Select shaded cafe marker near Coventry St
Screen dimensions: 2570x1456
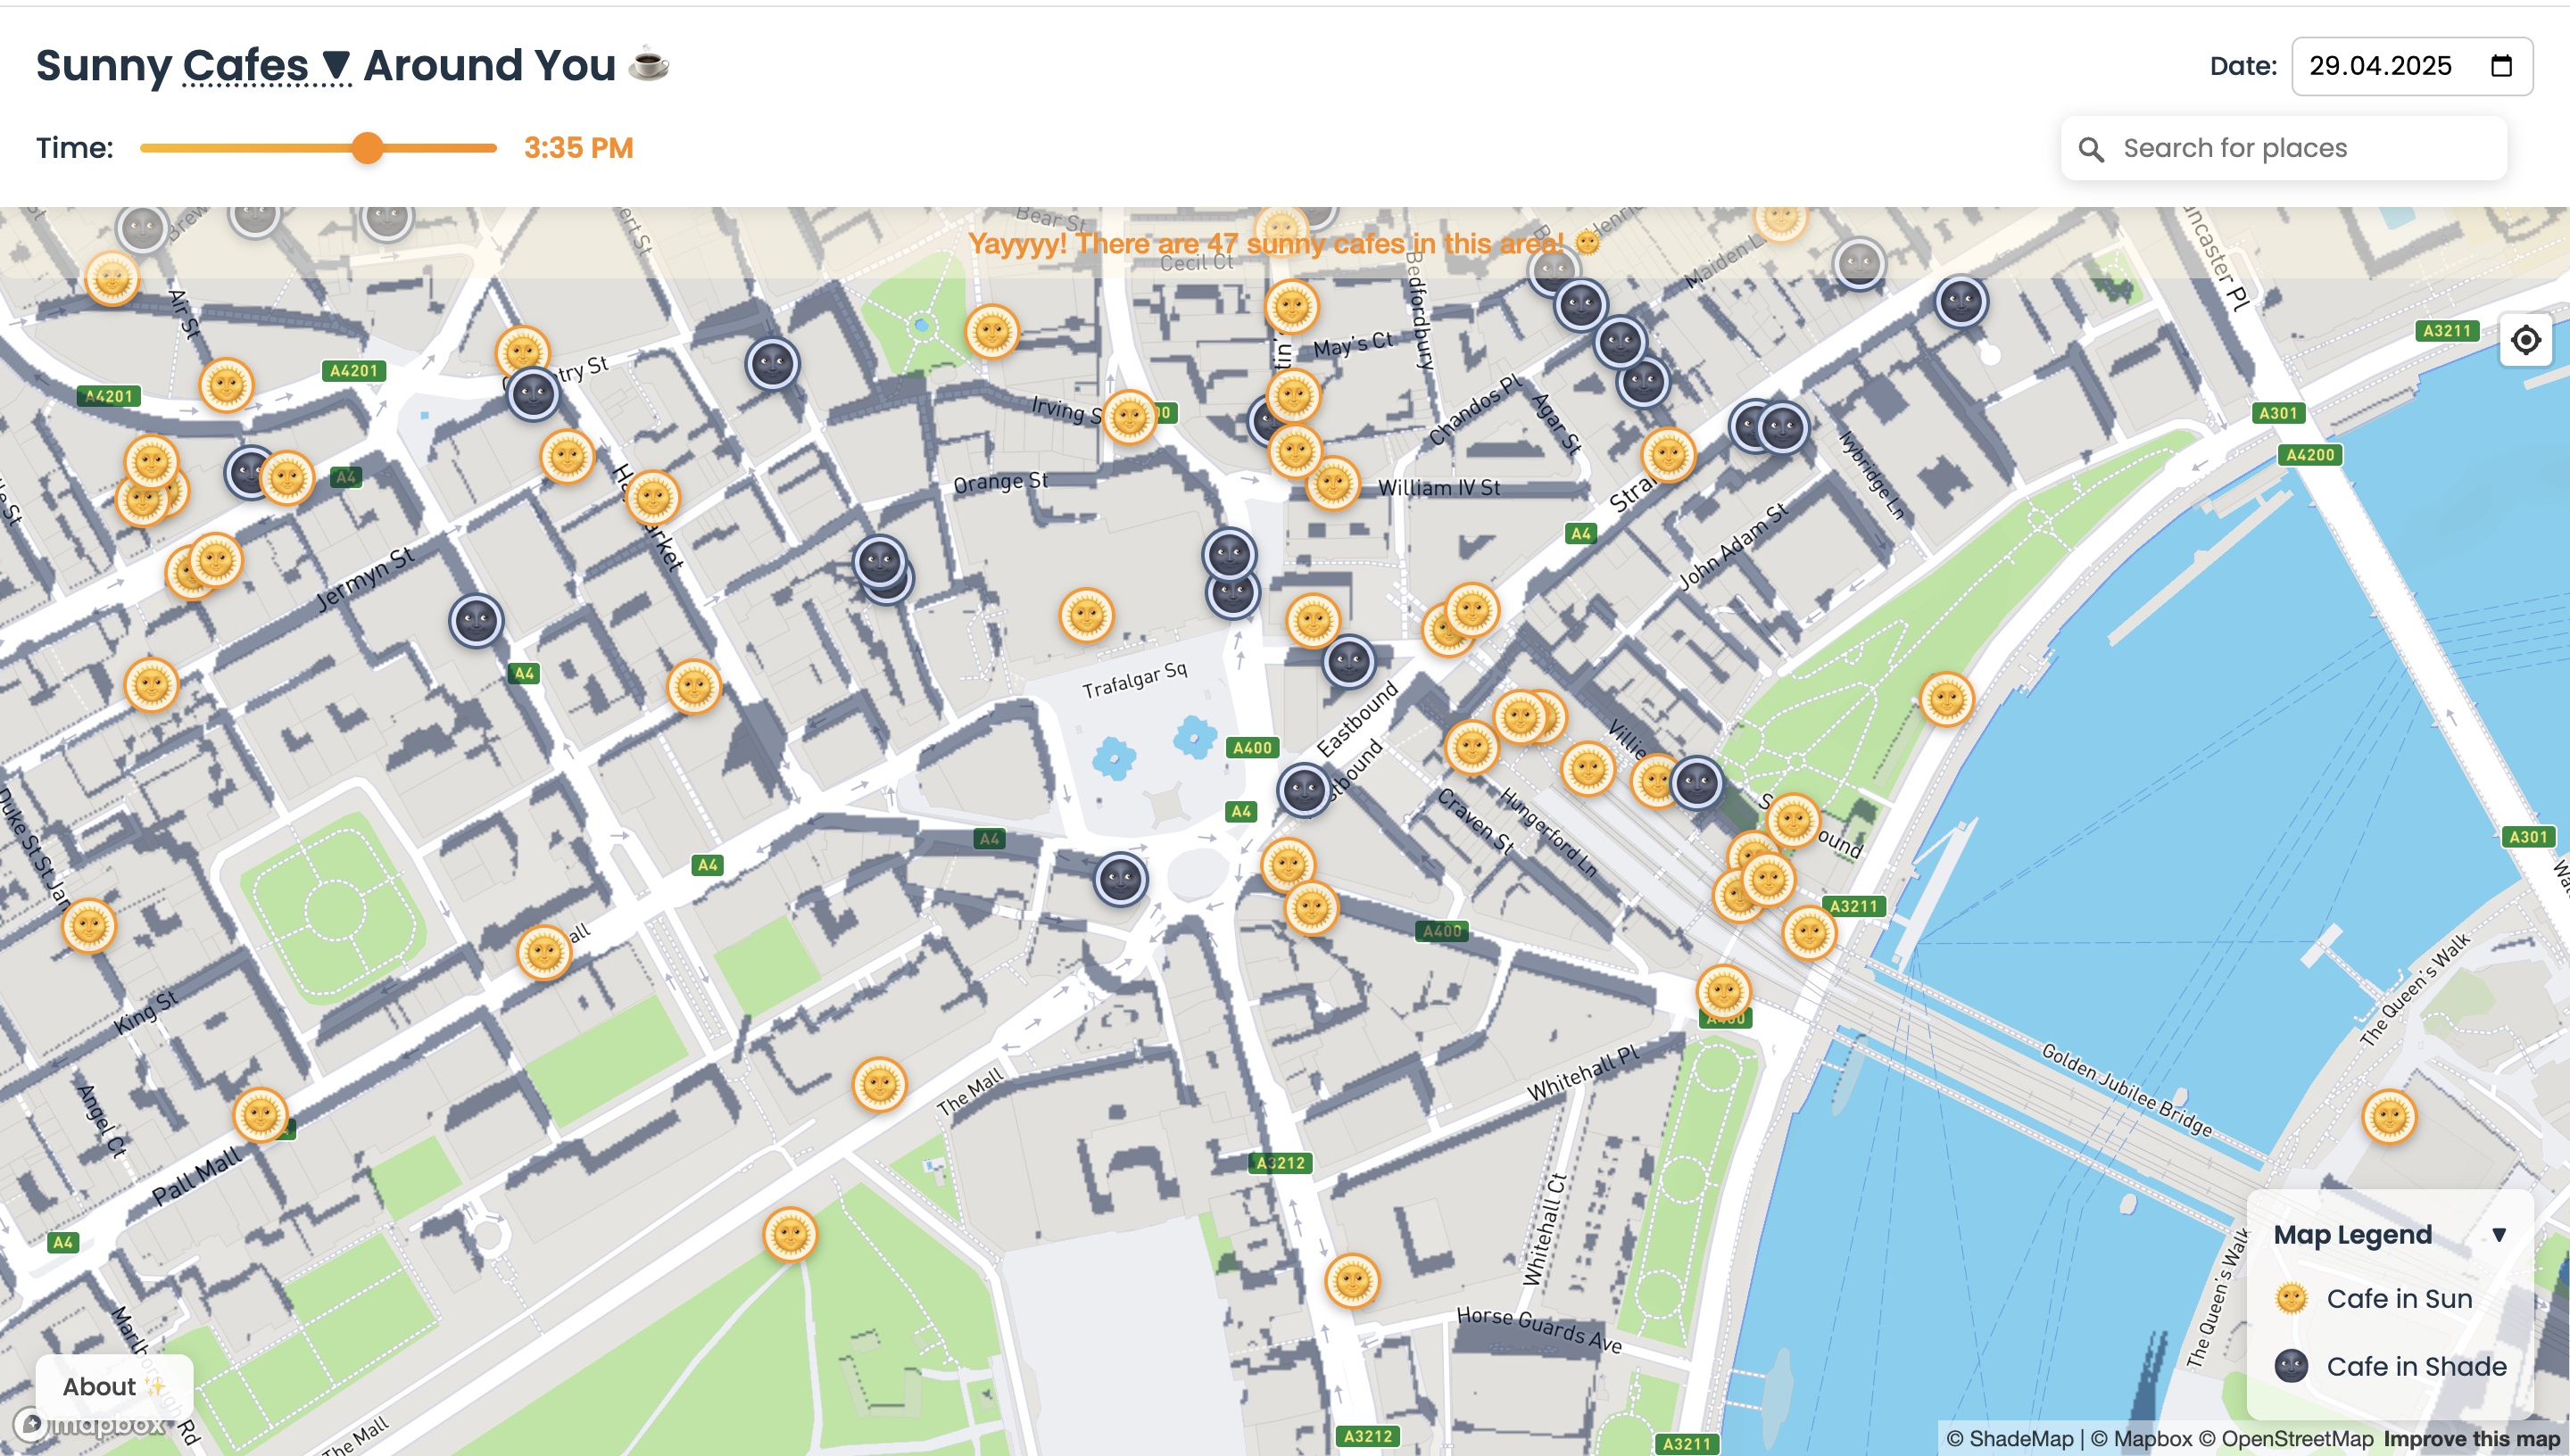(x=533, y=395)
